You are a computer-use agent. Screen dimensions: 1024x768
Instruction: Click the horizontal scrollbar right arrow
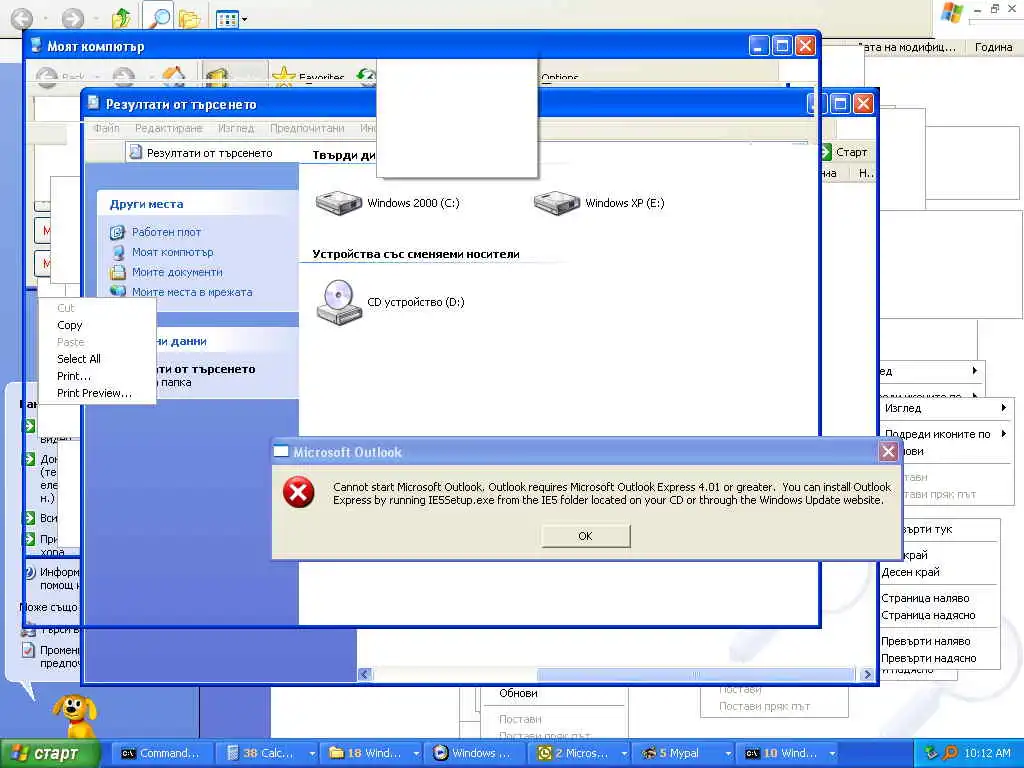867,674
